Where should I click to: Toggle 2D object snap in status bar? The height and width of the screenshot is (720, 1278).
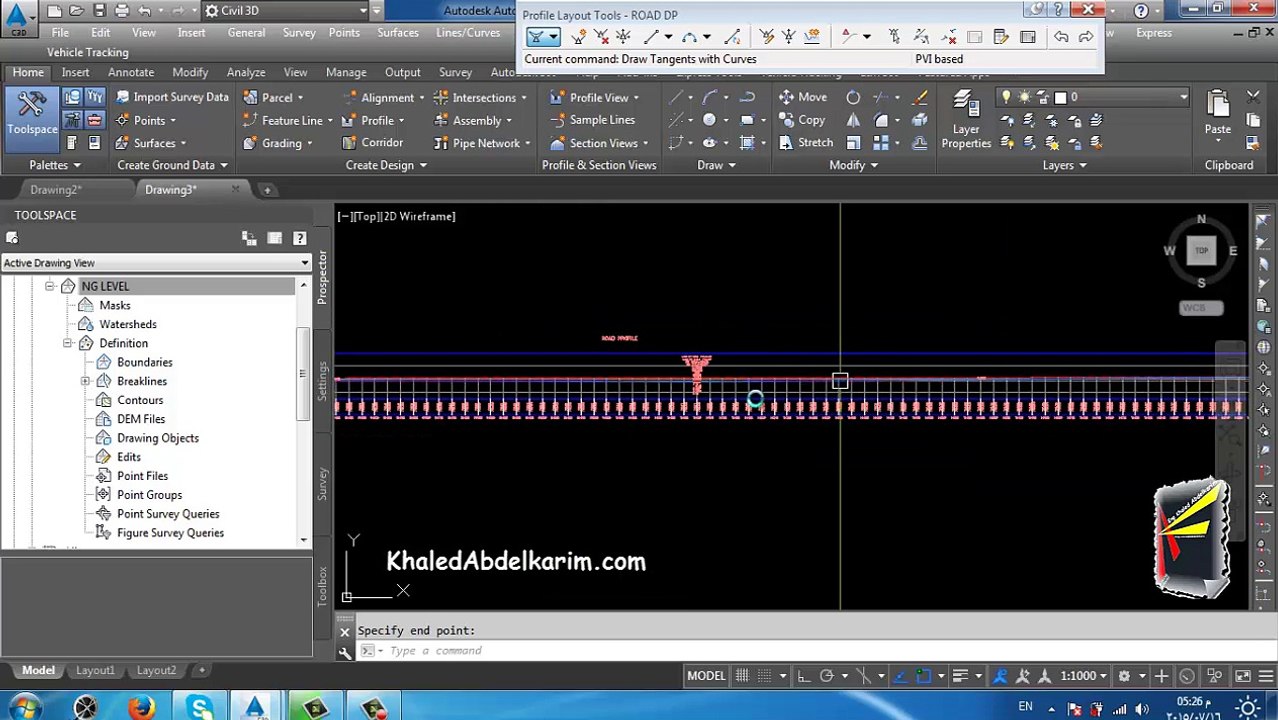click(x=924, y=676)
